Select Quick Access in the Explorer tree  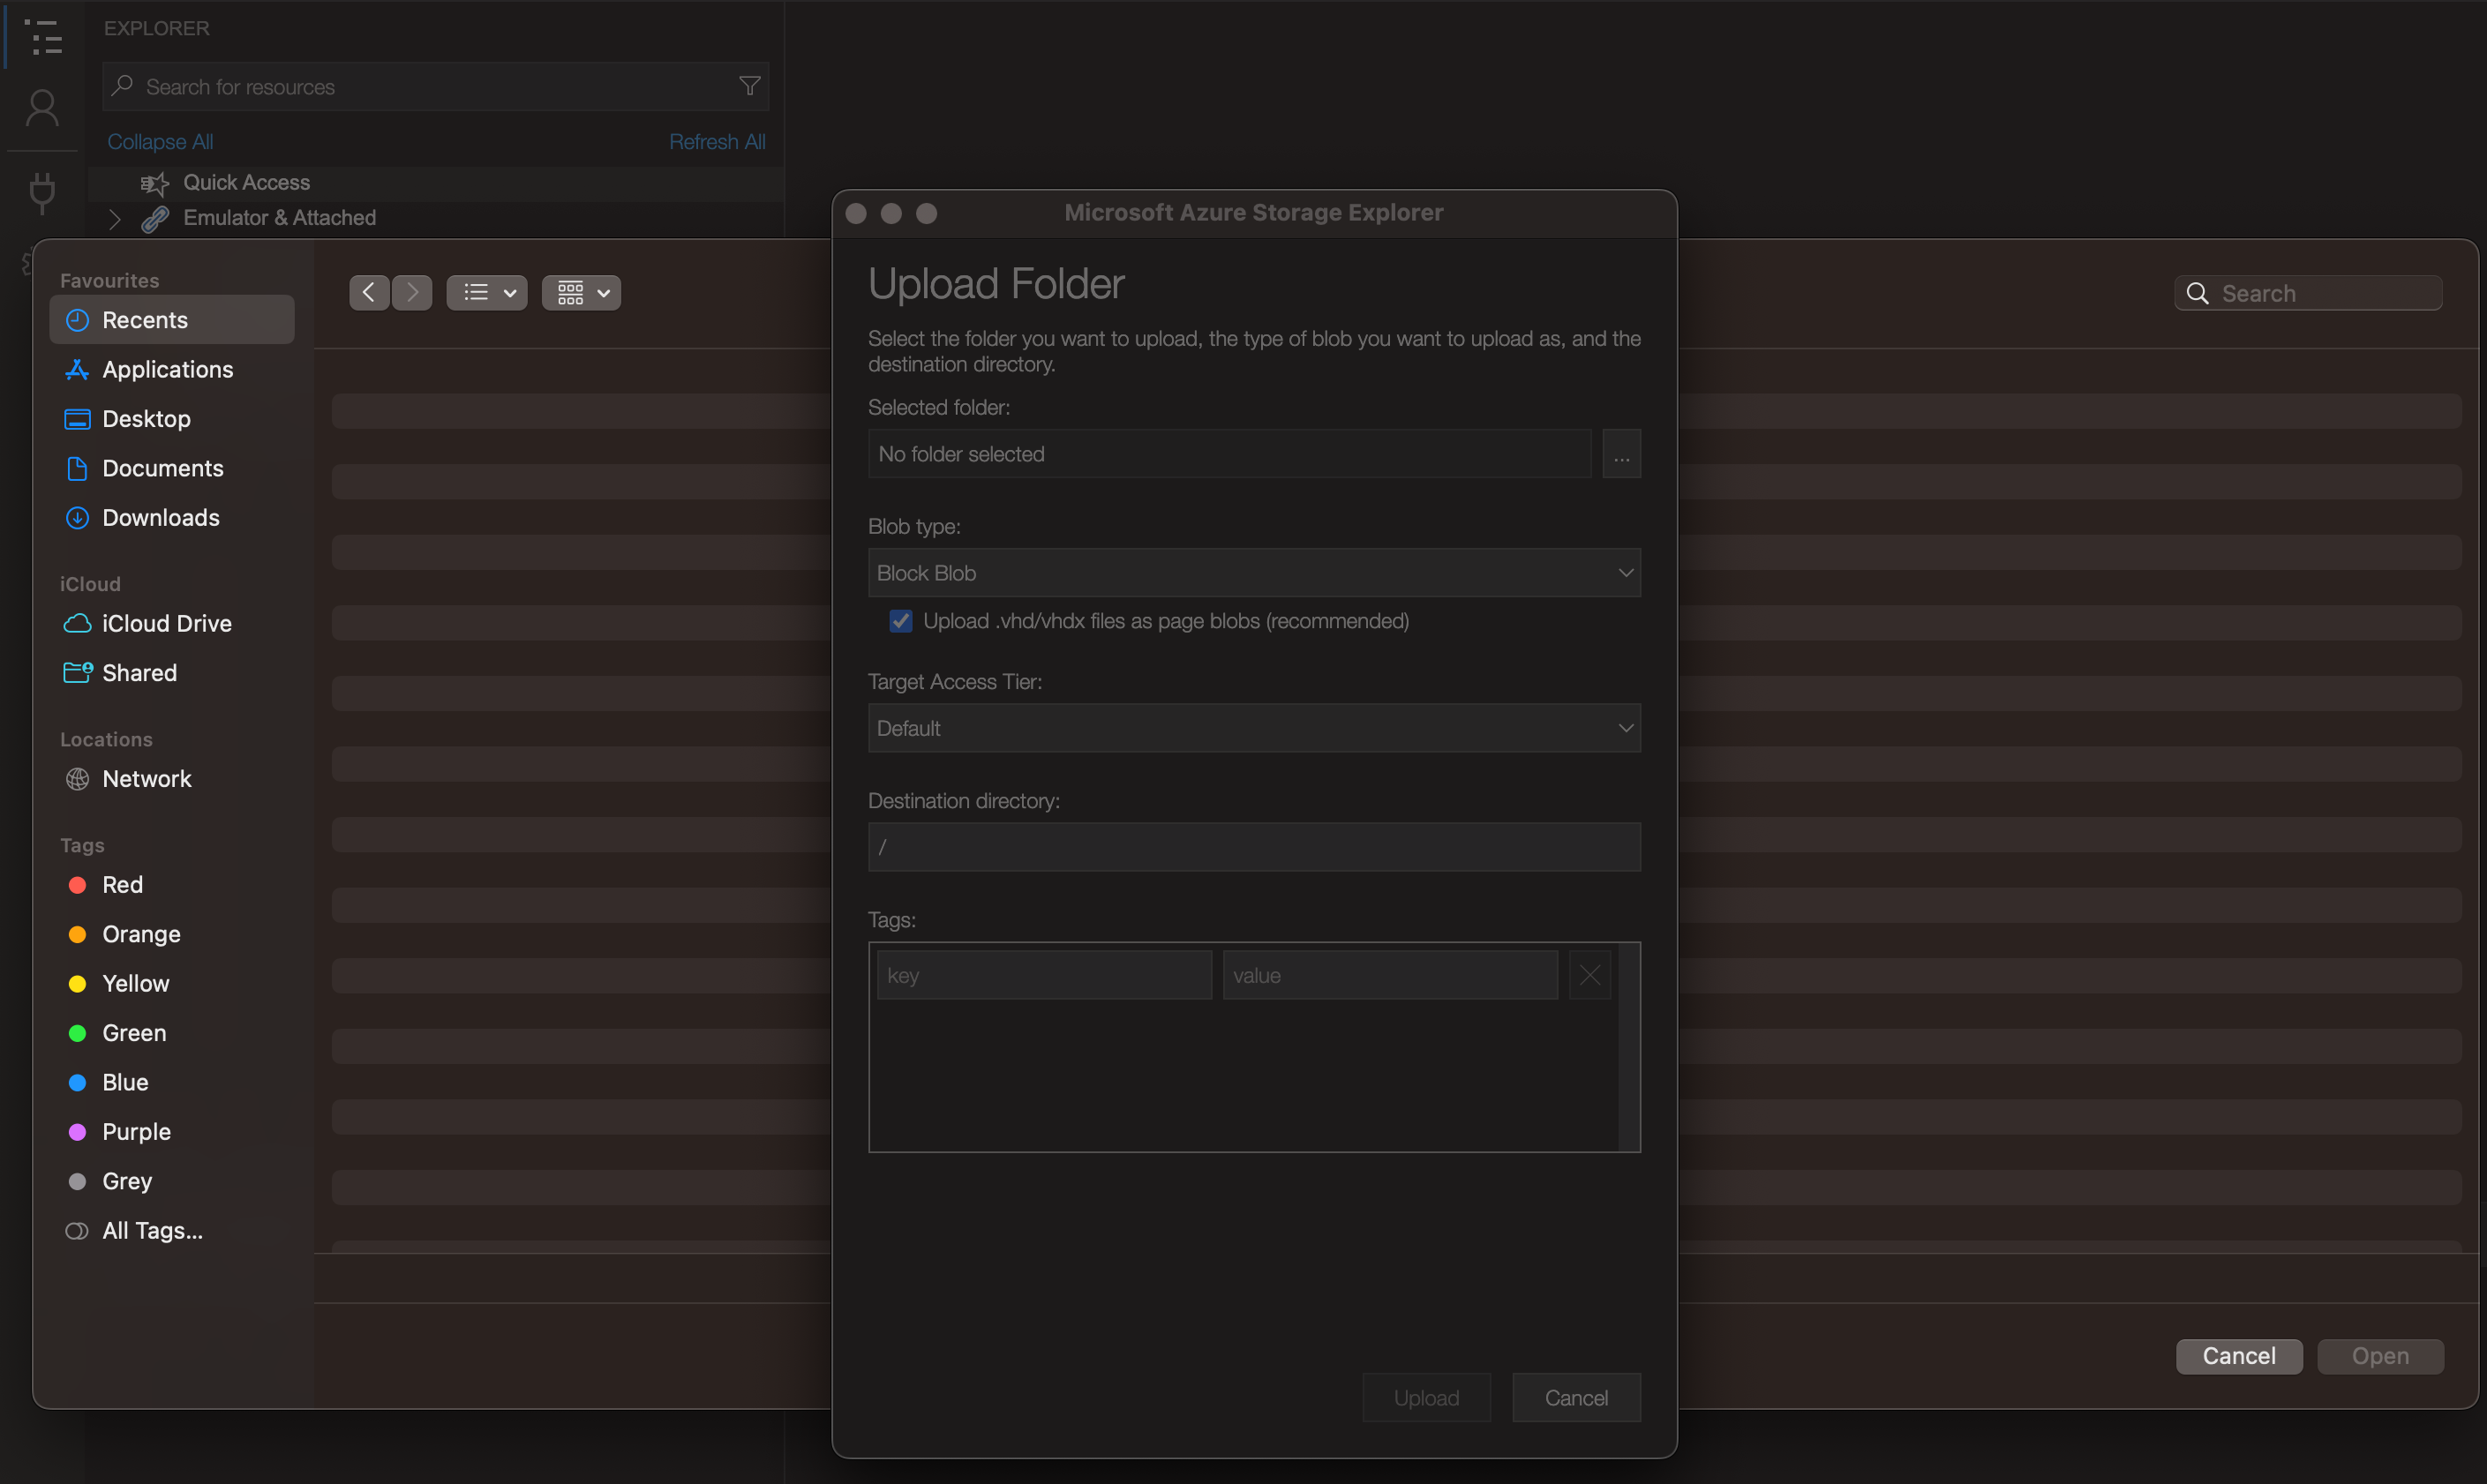coord(436,183)
